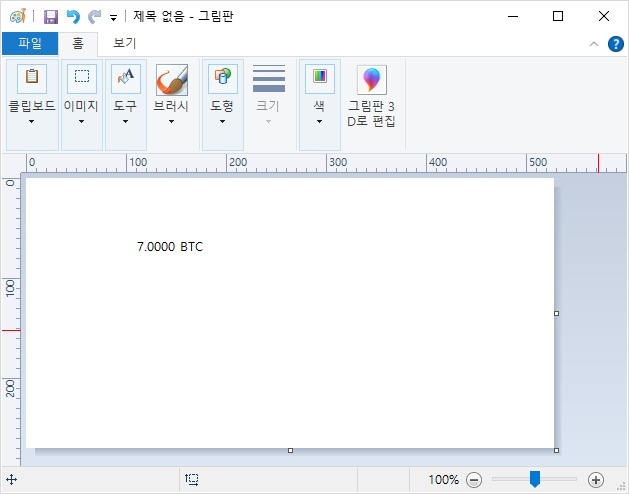Click the right-edge canvas resize handle
This screenshot has width=629, height=494.
point(556,313)
